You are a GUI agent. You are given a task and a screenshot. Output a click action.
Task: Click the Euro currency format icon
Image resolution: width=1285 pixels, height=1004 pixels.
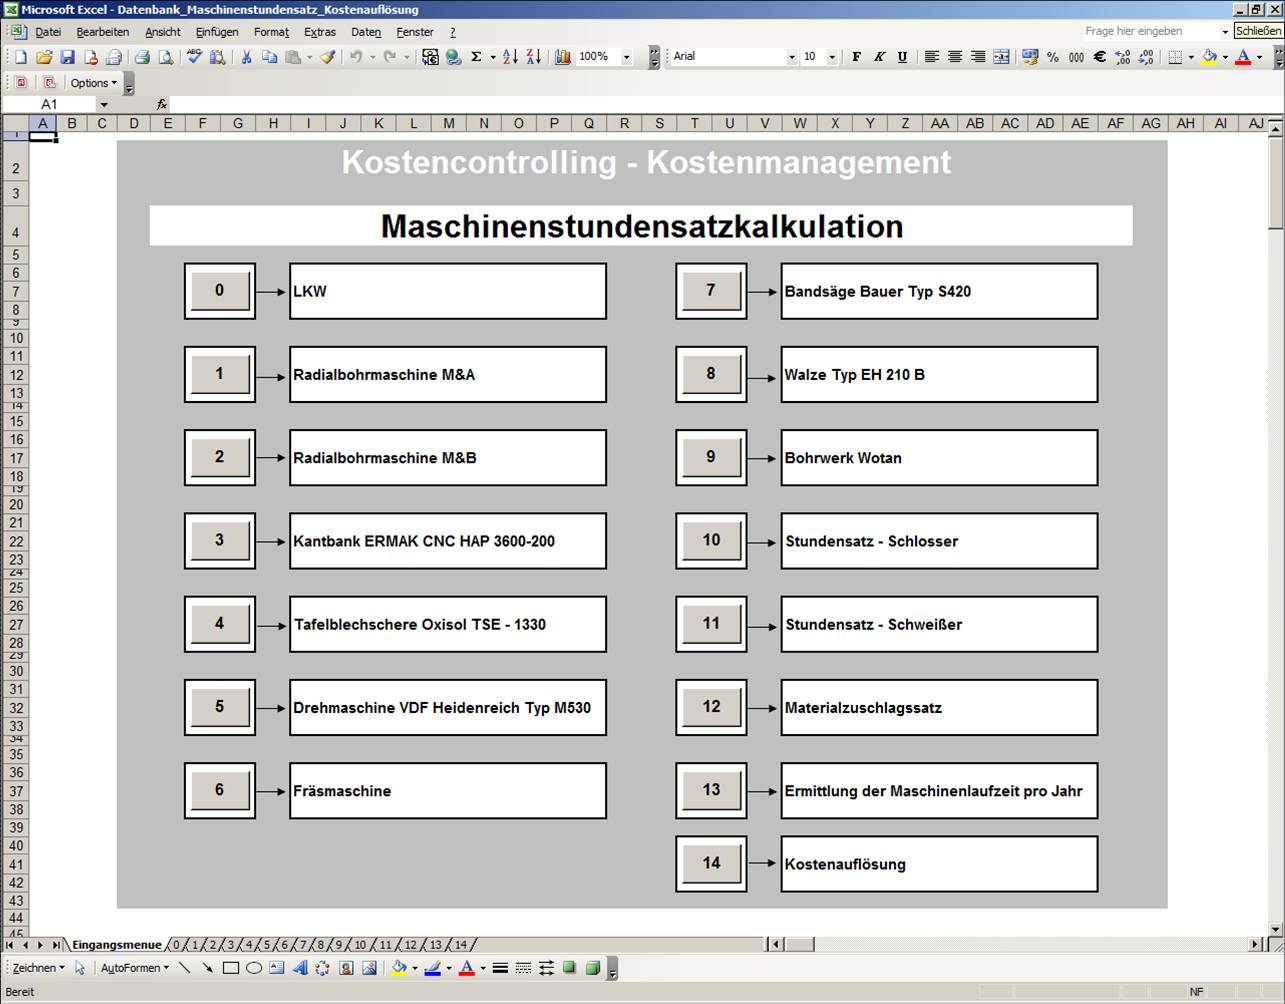click(1099, 57)
